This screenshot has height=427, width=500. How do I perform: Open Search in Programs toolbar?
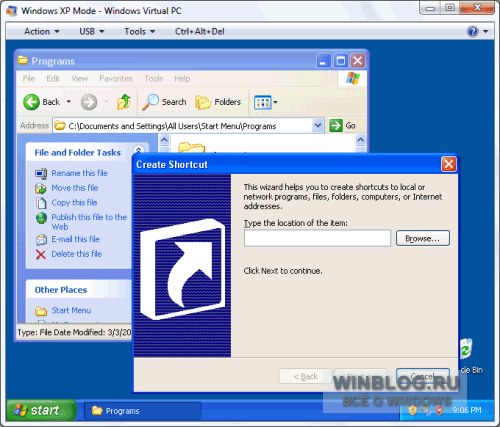click(x=164, y=102)
